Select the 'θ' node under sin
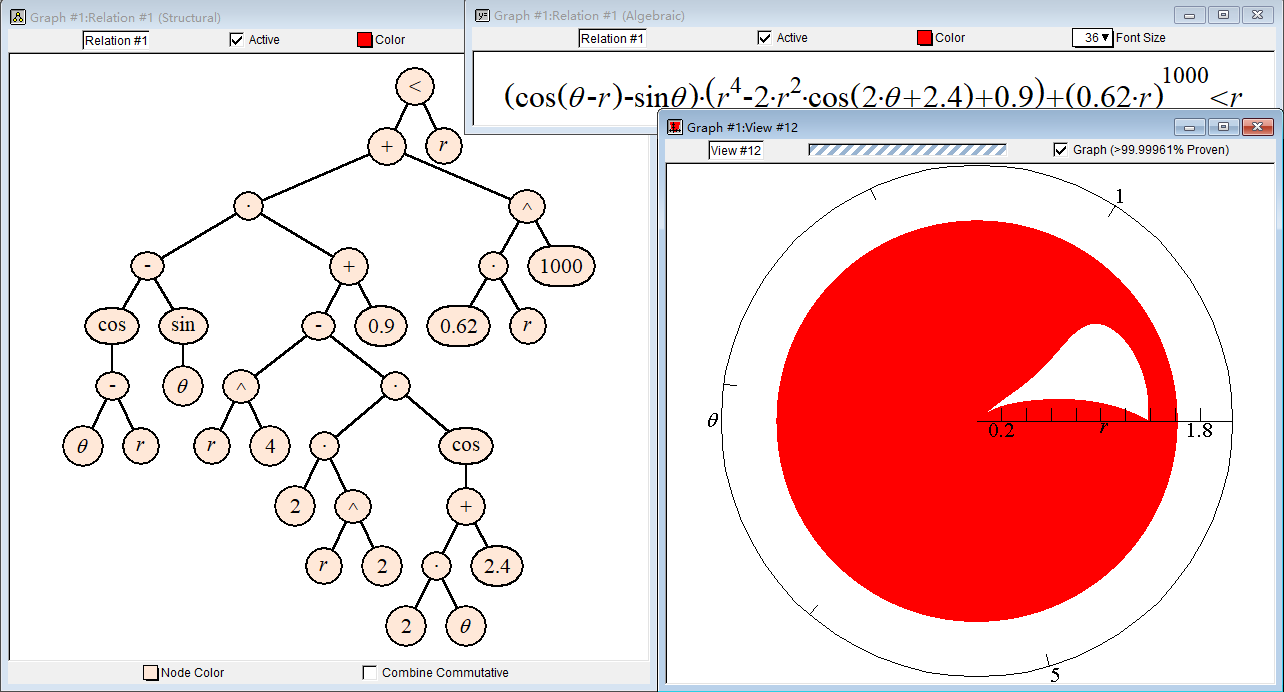Image resolution: width=1284 pixels, height=692 pixels. point(183,386)
